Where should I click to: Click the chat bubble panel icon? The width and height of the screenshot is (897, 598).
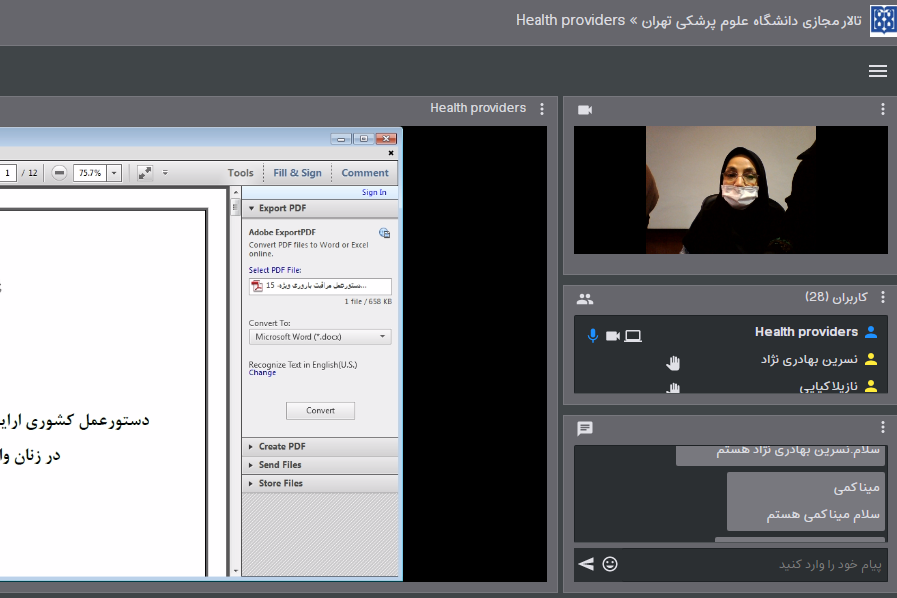click(x=585, y=428)
